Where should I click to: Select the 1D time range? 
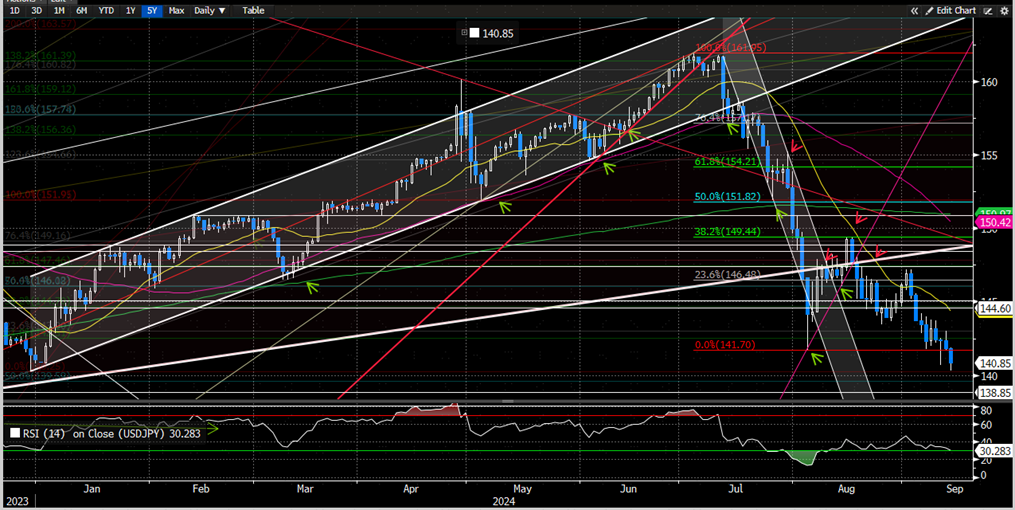(14, 10)
